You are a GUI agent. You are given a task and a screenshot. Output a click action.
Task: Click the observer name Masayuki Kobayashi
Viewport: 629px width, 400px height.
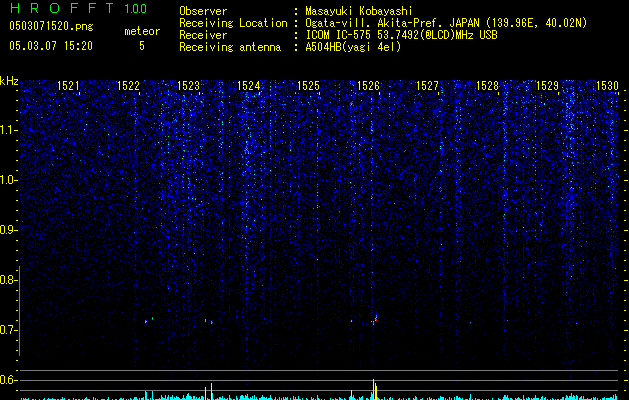[x=359, y=11]
